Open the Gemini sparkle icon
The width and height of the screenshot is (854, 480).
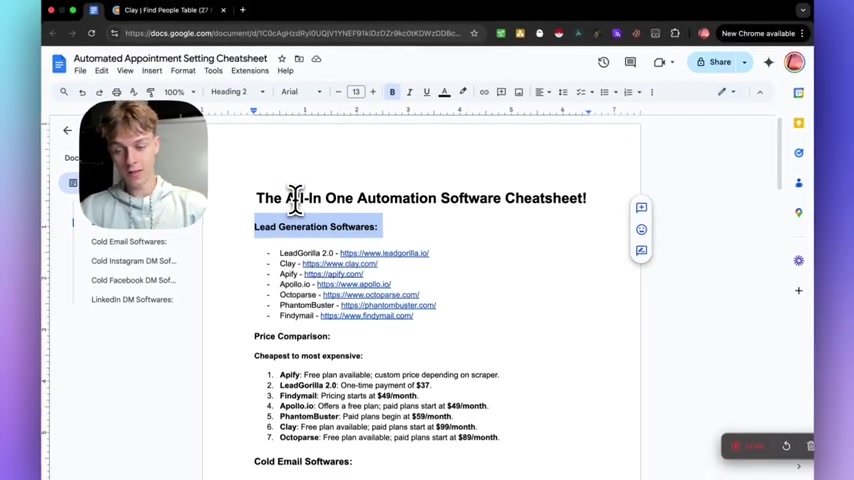768,62
